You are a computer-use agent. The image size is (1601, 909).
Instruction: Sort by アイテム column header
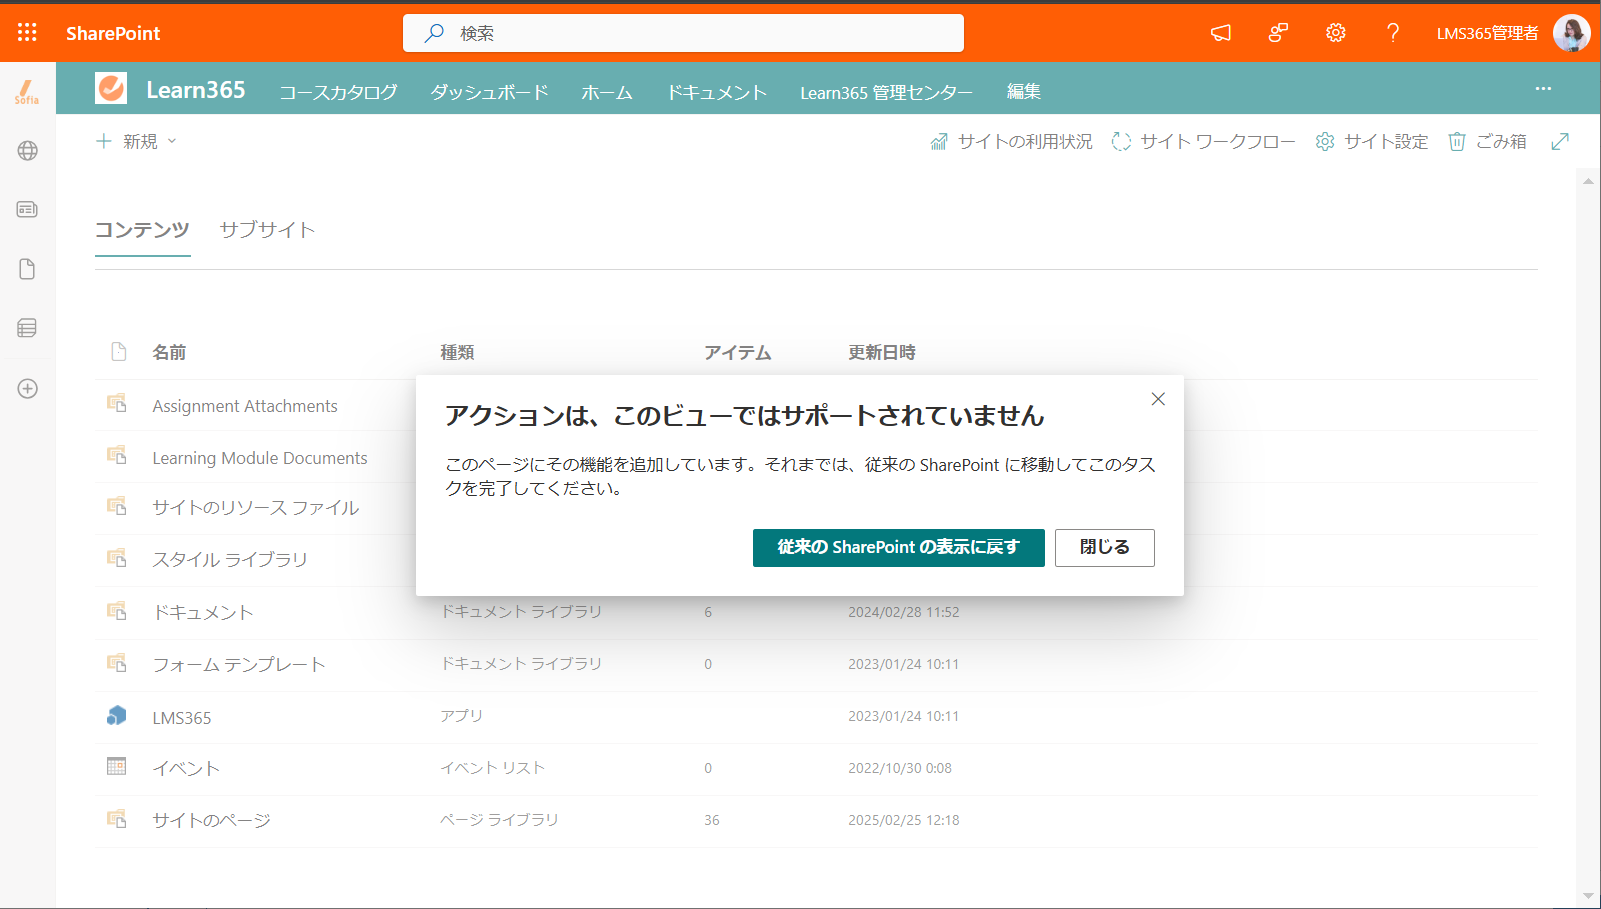[x=737, y=352]
